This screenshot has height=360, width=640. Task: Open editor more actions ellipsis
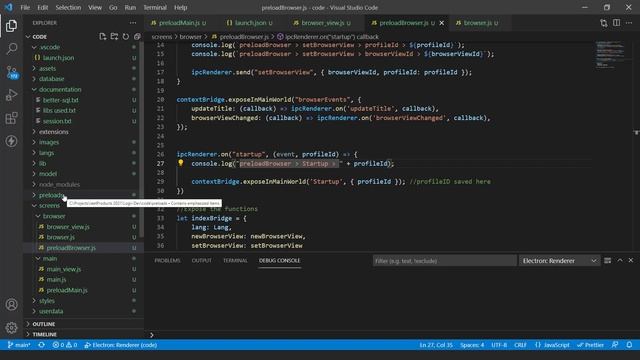[x=629, y=23]
